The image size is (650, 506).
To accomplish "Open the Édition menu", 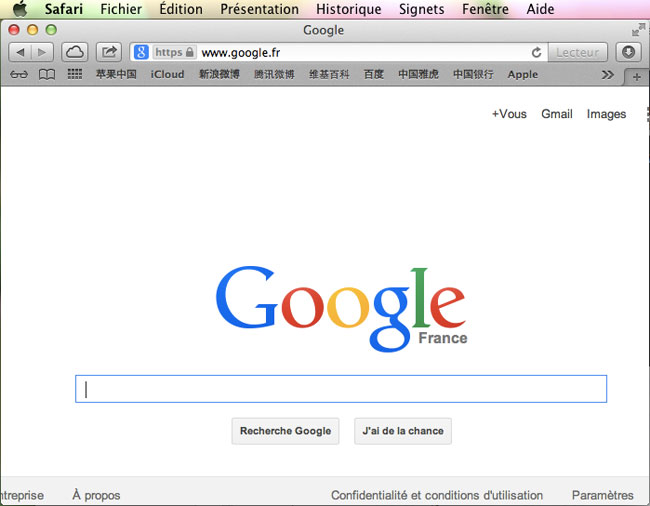I will [x=181, y=9].
